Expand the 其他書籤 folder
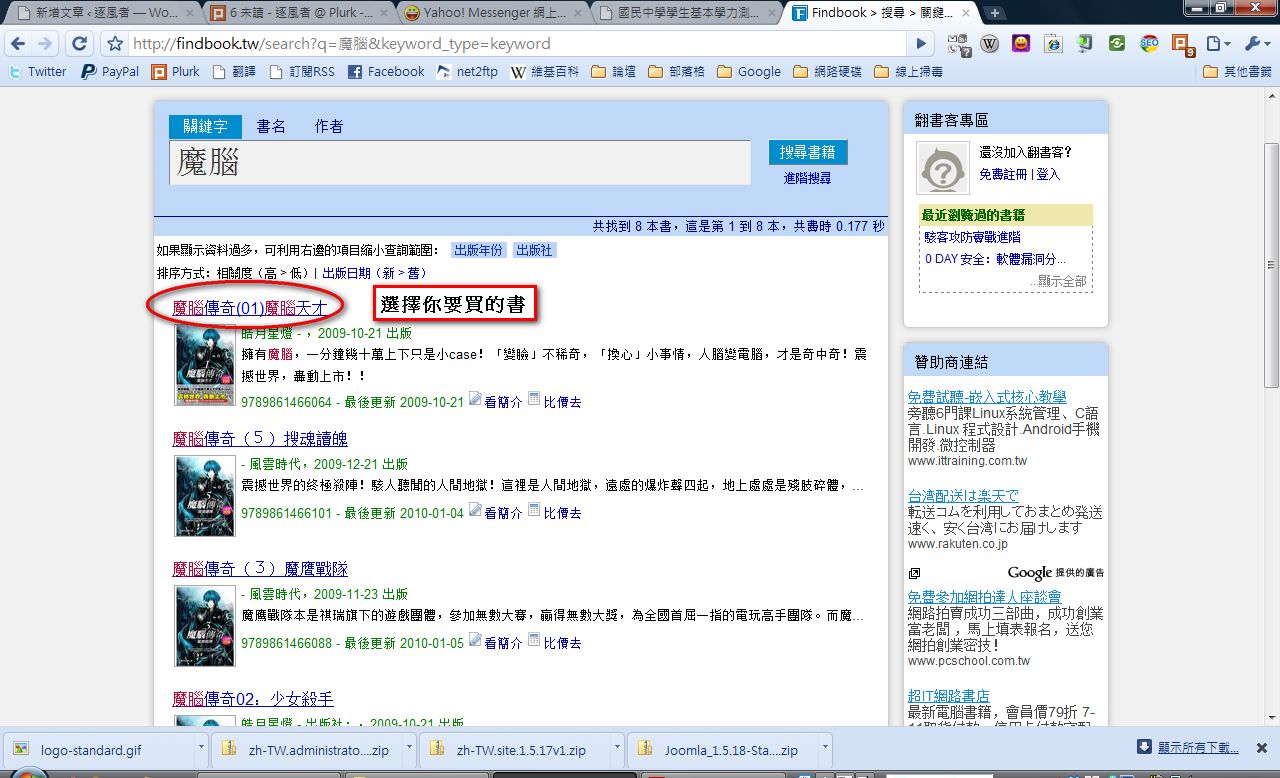Image resolution: width=1280 pixels, height=778 pixels. pyautogui.click(x=1238, y=72)
